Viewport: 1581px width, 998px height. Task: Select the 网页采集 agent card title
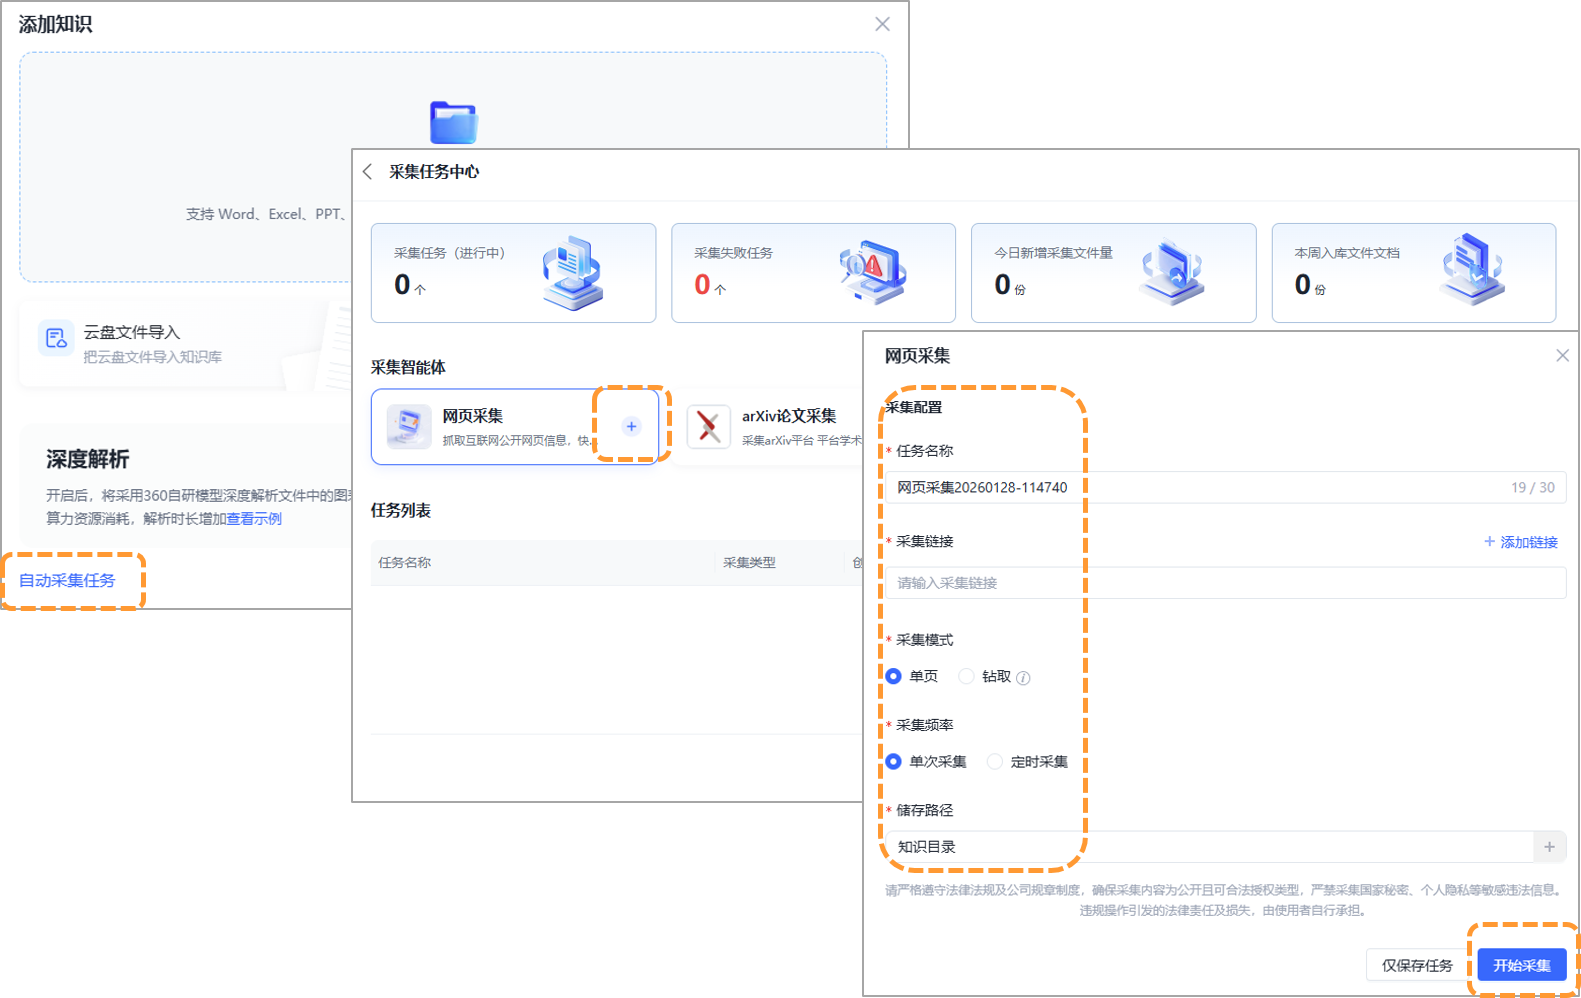(473, 416)
